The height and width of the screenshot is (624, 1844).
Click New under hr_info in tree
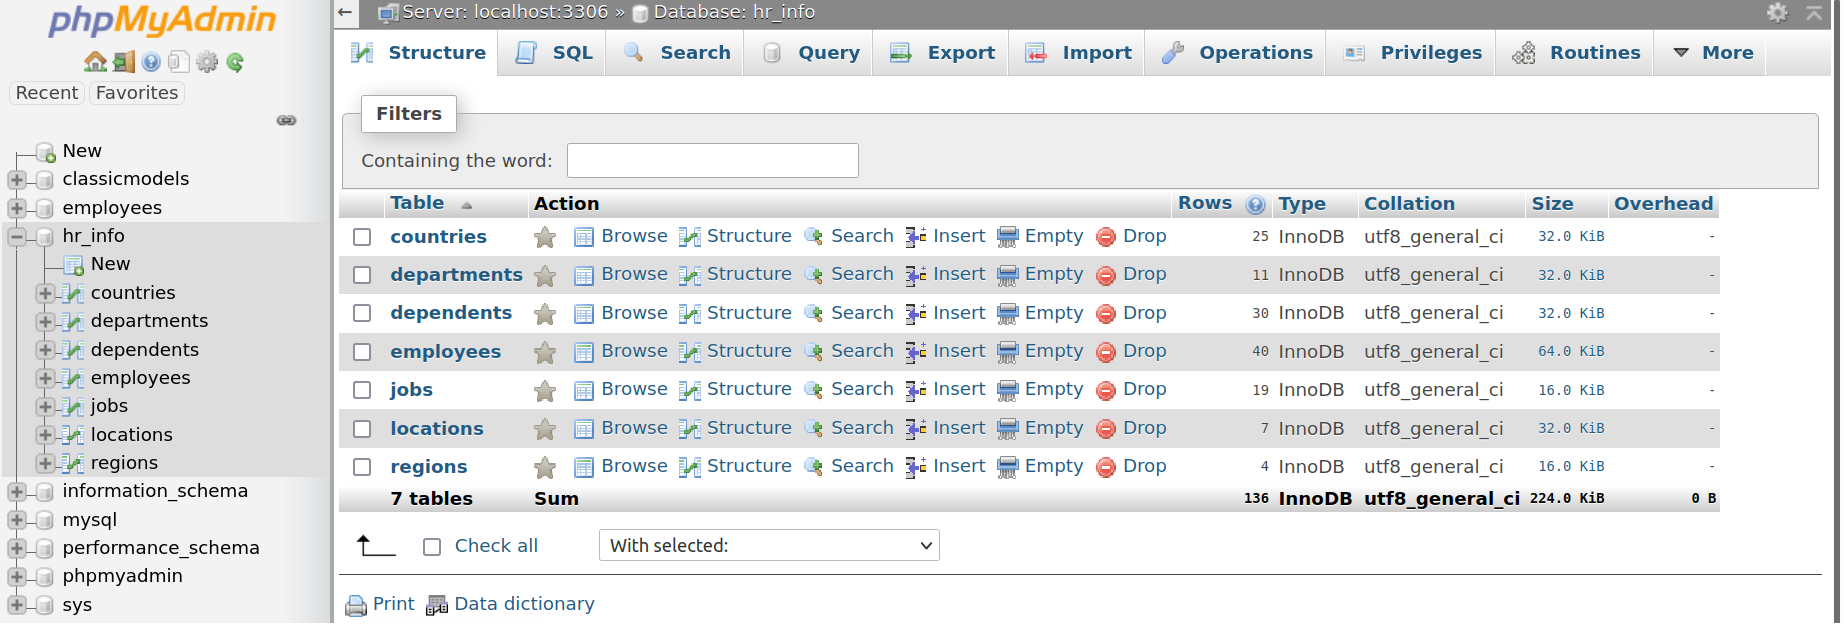[x=110, y=264]
